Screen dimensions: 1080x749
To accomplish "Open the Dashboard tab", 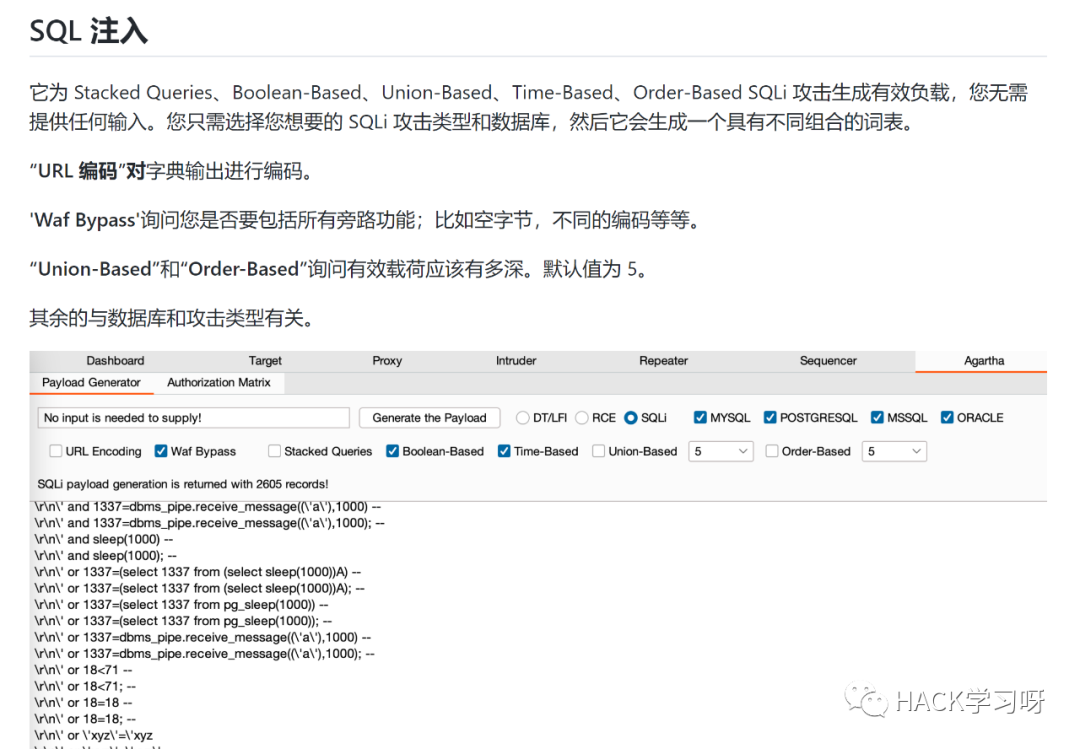I will coord(115,360).
